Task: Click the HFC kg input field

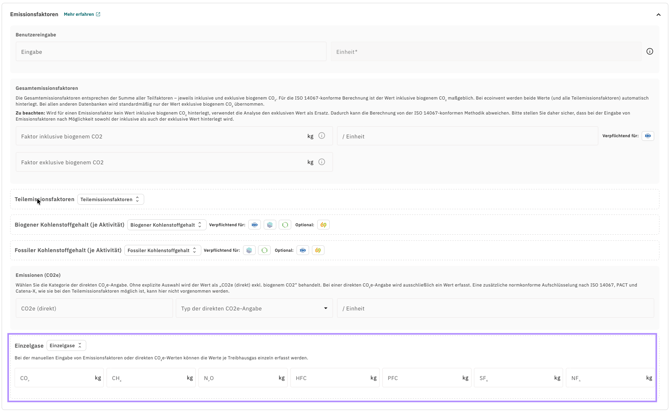Action: (x=335, y=378)
